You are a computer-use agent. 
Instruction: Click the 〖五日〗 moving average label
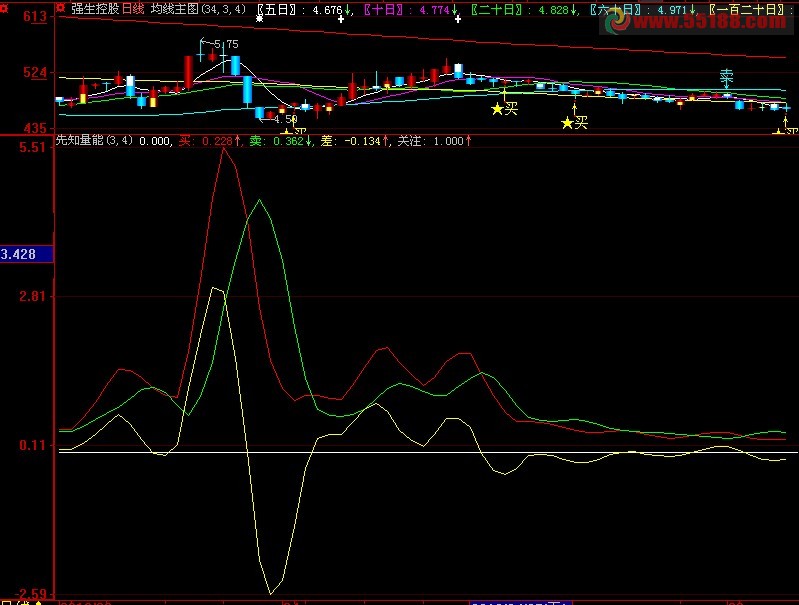coord(277,10)
